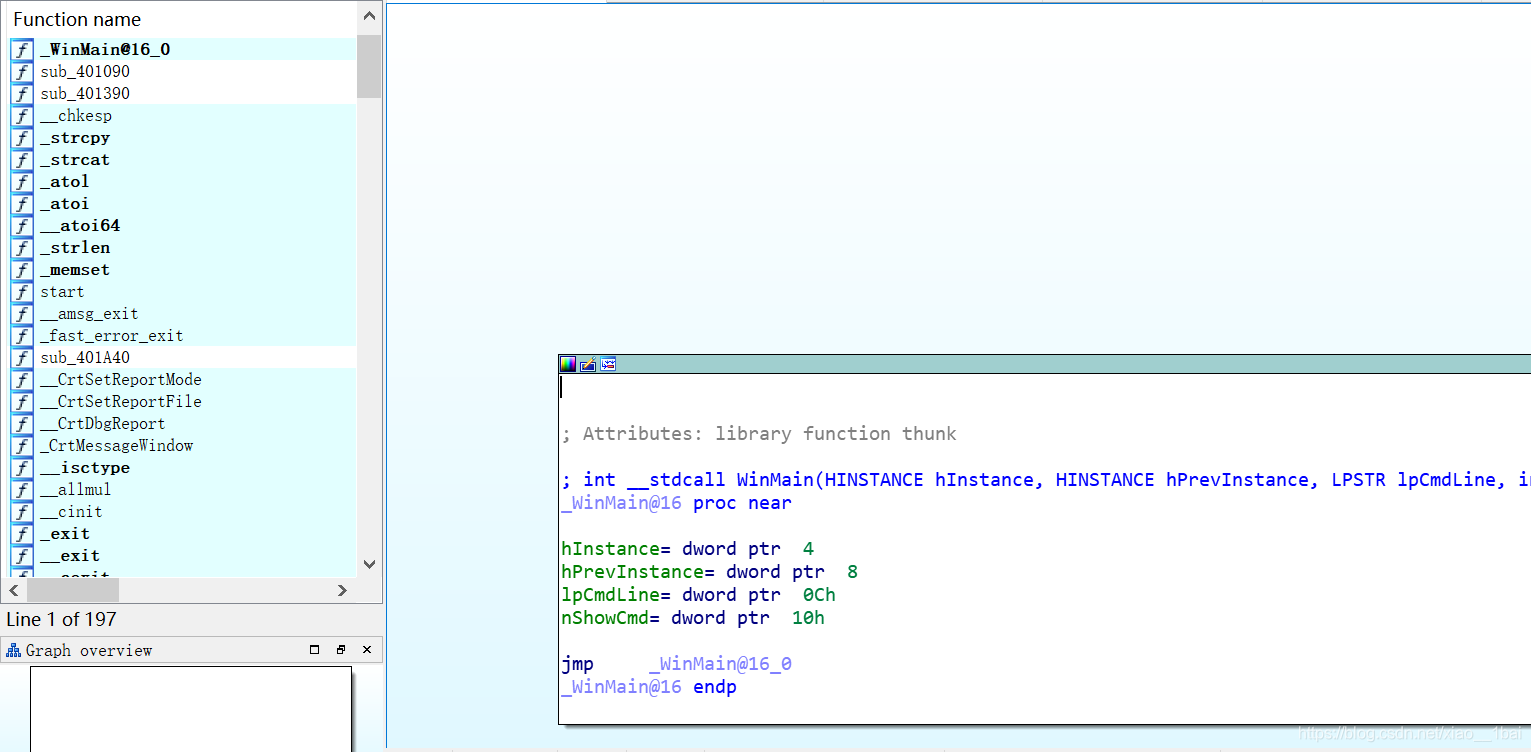Click the function icon beside __amsg_exit

[x=22, y=313]
